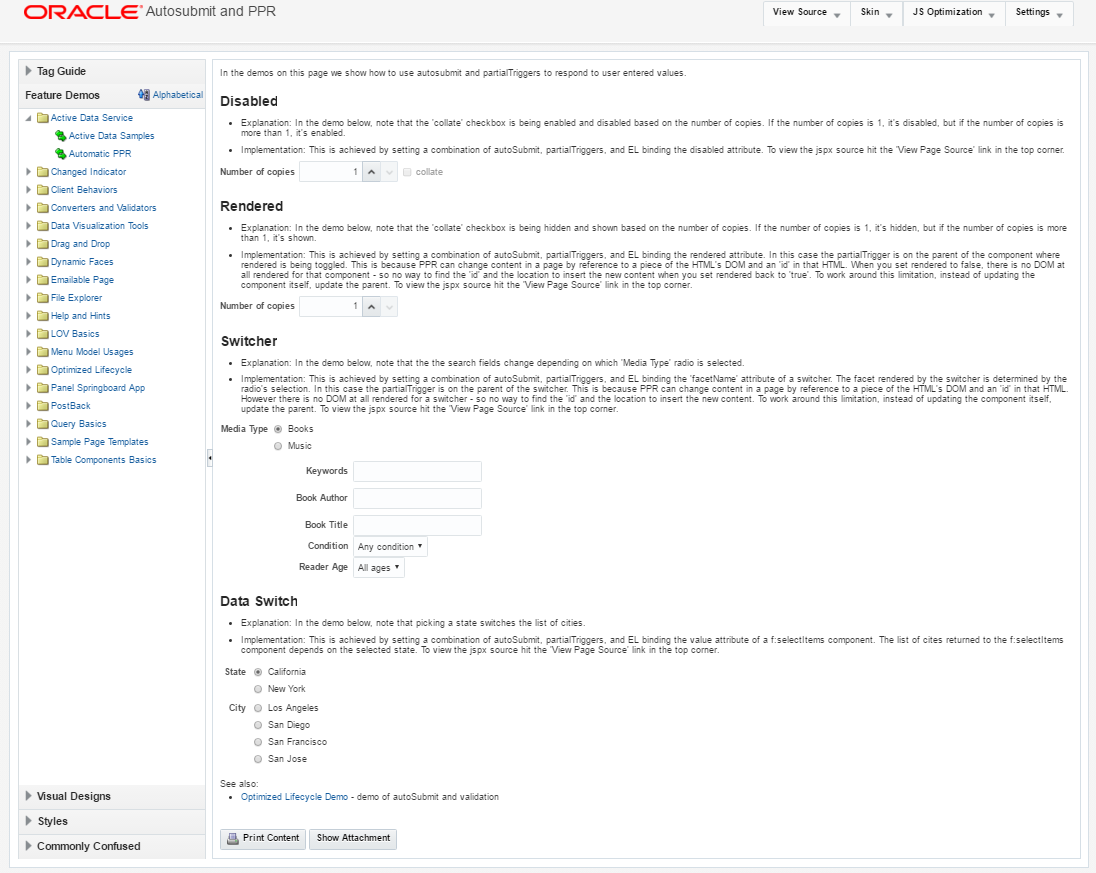Increase copies in the Rendered section
Image resolution: width=1096 pixels, height=873 pixels.
372,306
